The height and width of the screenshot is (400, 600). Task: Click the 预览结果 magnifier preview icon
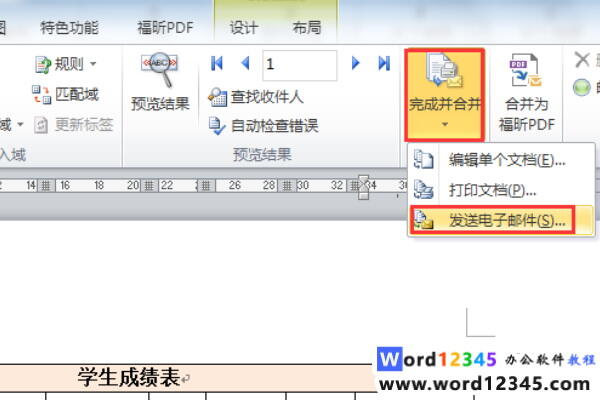coord(159,69)
